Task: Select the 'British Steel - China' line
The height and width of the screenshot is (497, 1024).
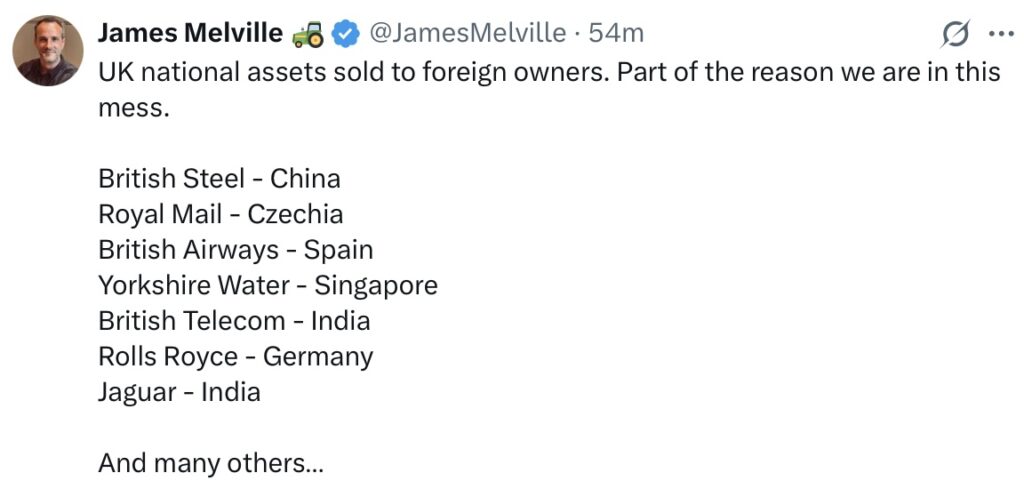Action: pyautogui.click(x=219, y=178)
